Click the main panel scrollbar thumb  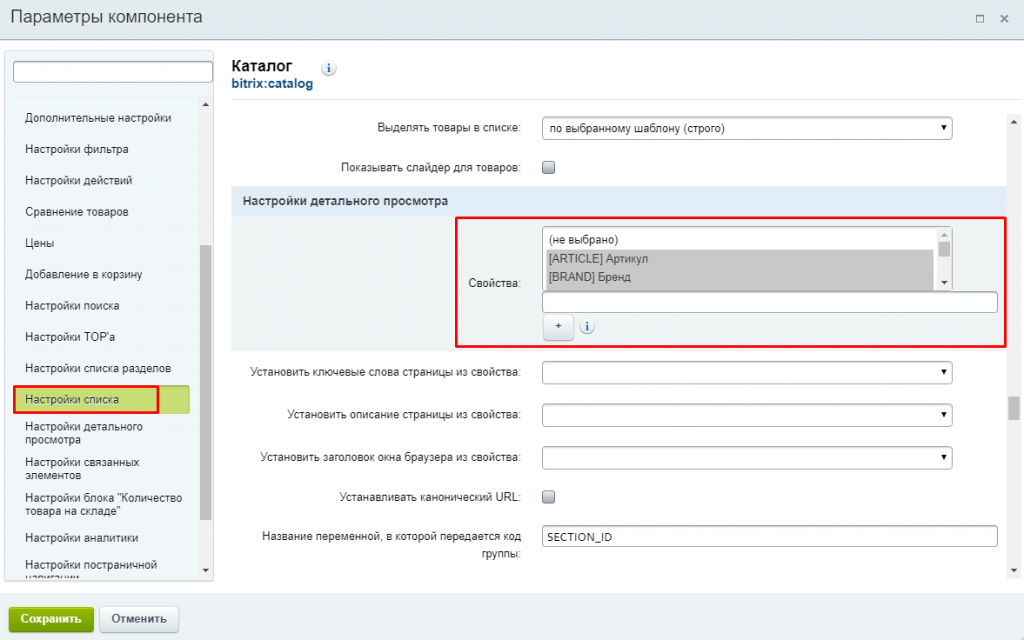point(1014,409)
